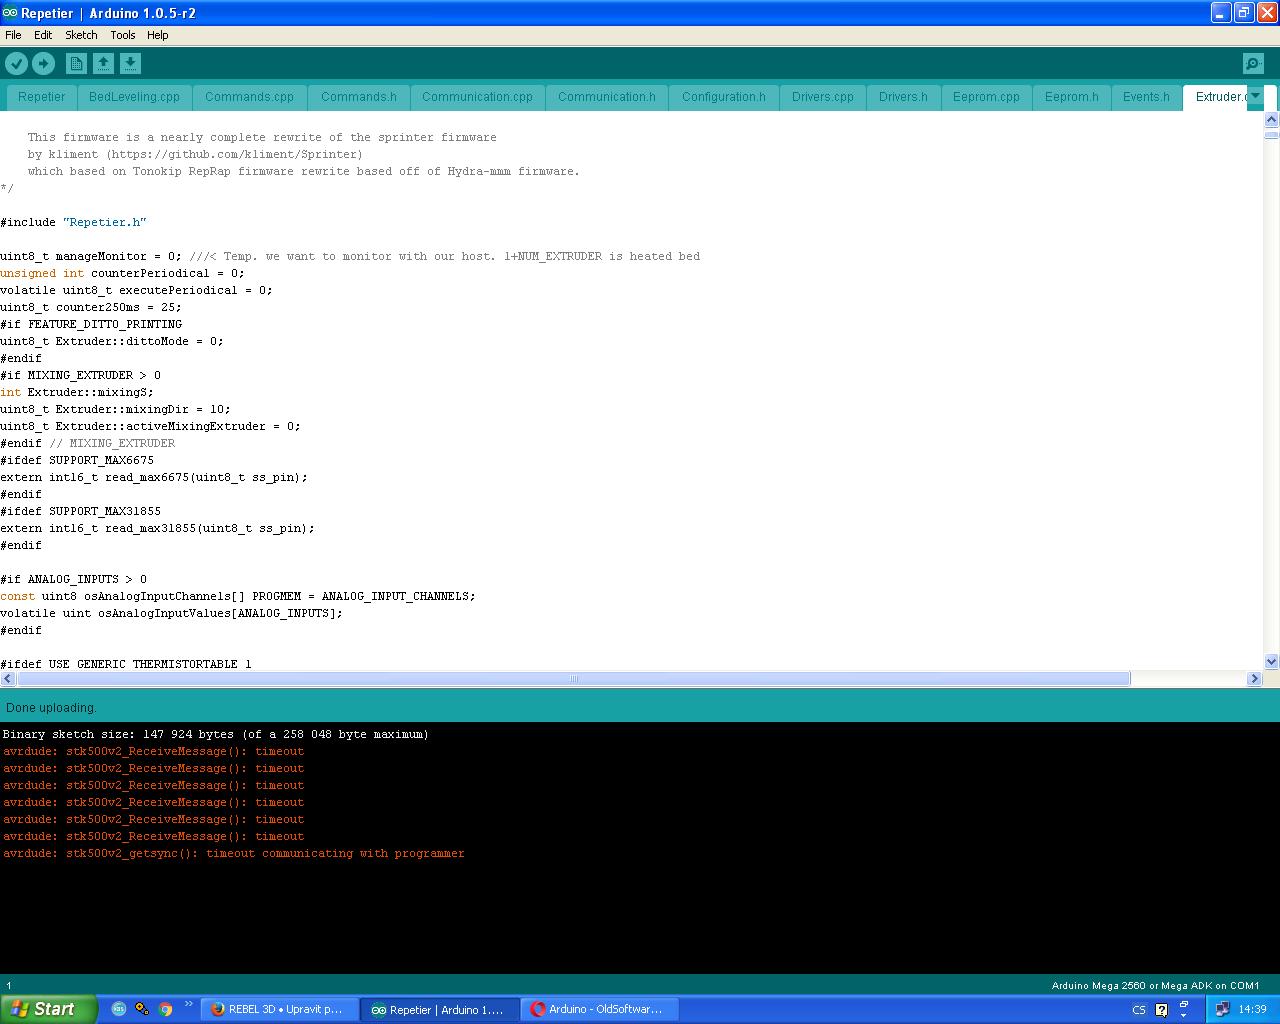The height and width of the screenshot is (1024, 1280).
Task: Click the horizontal scrollbar in code editor
Action: click(573, 679)
